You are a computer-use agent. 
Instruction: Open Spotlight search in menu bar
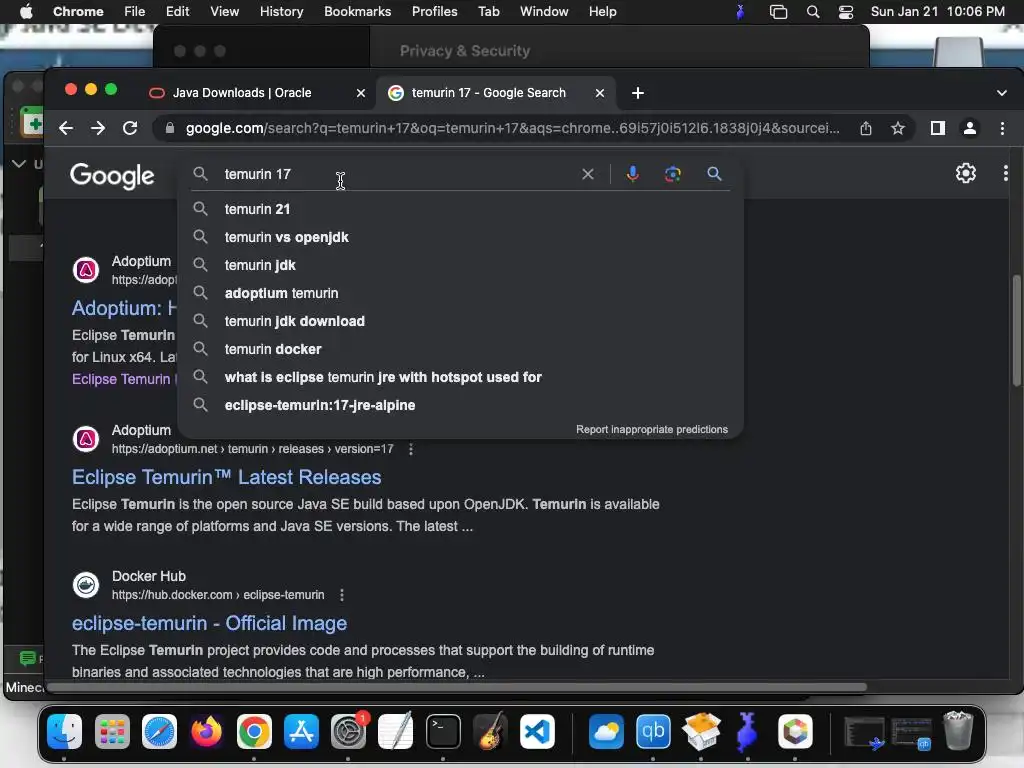(813, 12)
